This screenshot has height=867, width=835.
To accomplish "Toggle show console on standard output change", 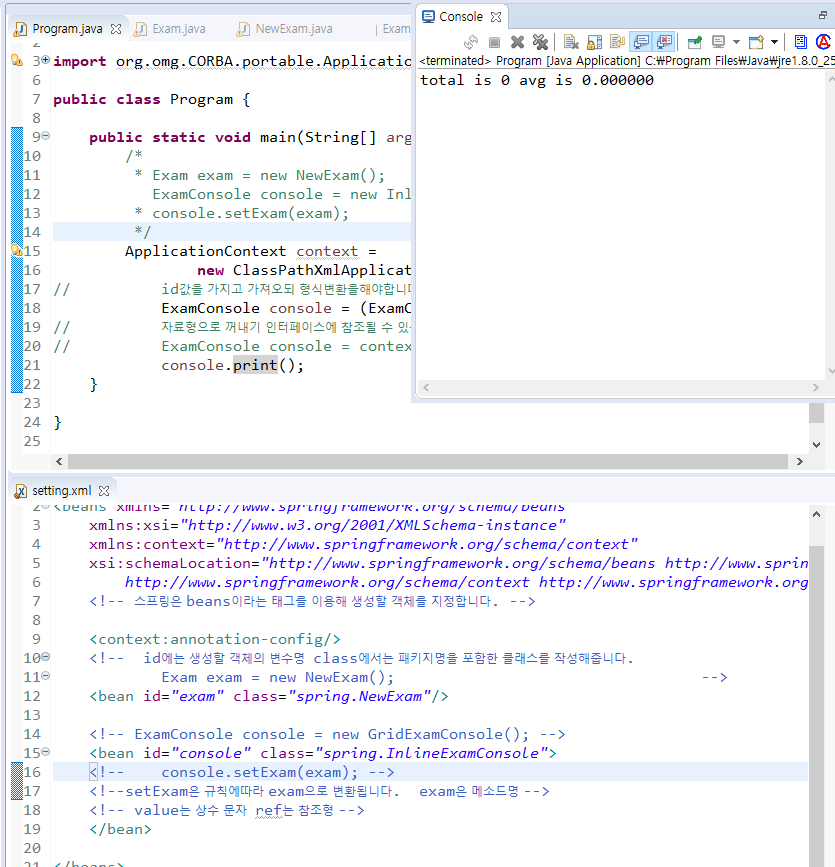I will [x=641, y=42].
